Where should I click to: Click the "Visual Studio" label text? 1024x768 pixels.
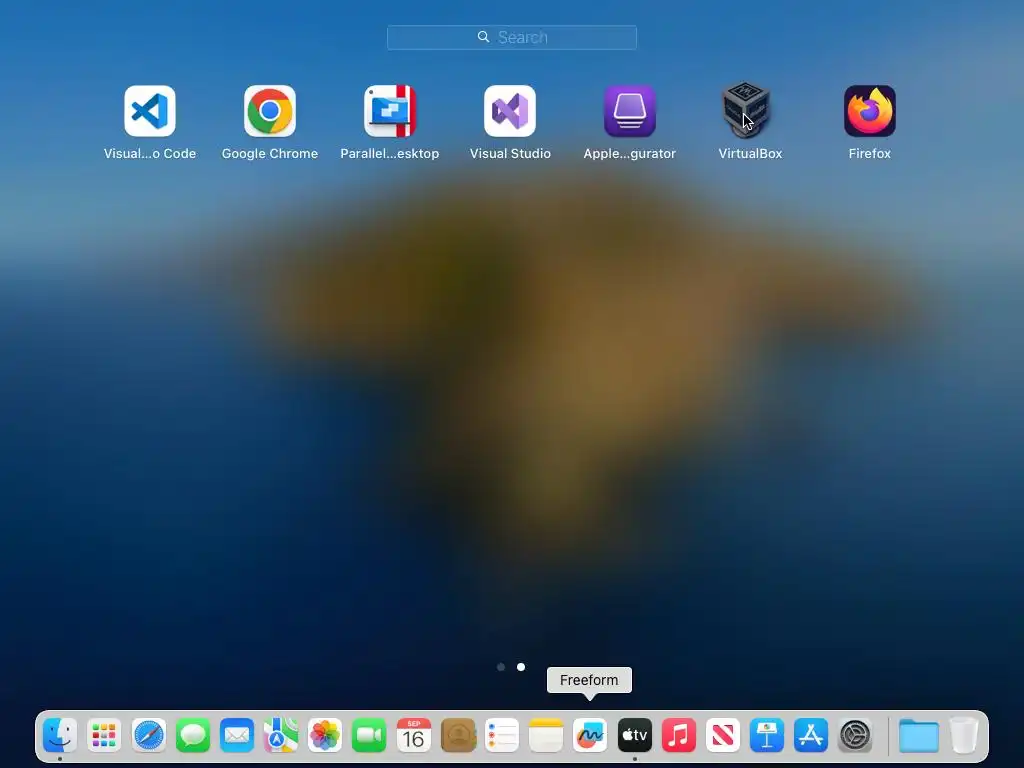click(x=510, y=153)
